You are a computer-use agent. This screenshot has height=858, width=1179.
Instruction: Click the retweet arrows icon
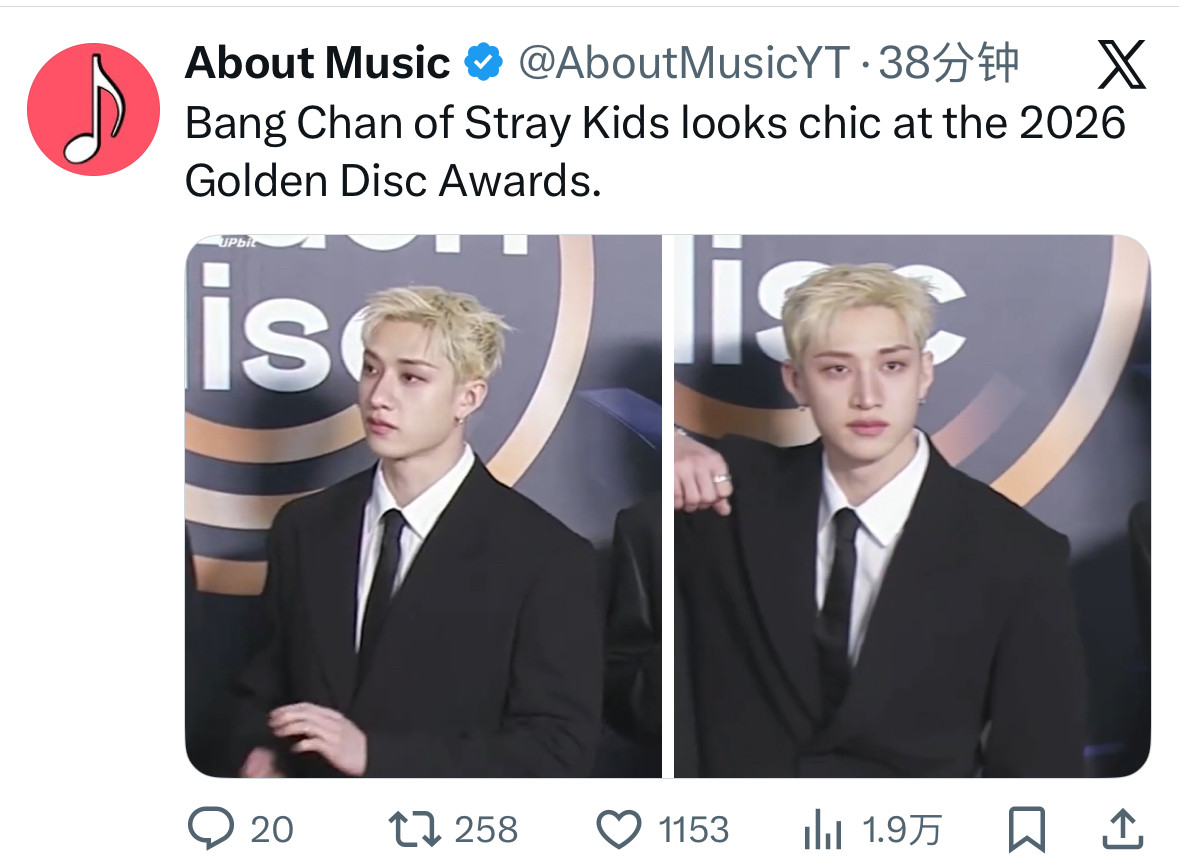pos(414,829)
